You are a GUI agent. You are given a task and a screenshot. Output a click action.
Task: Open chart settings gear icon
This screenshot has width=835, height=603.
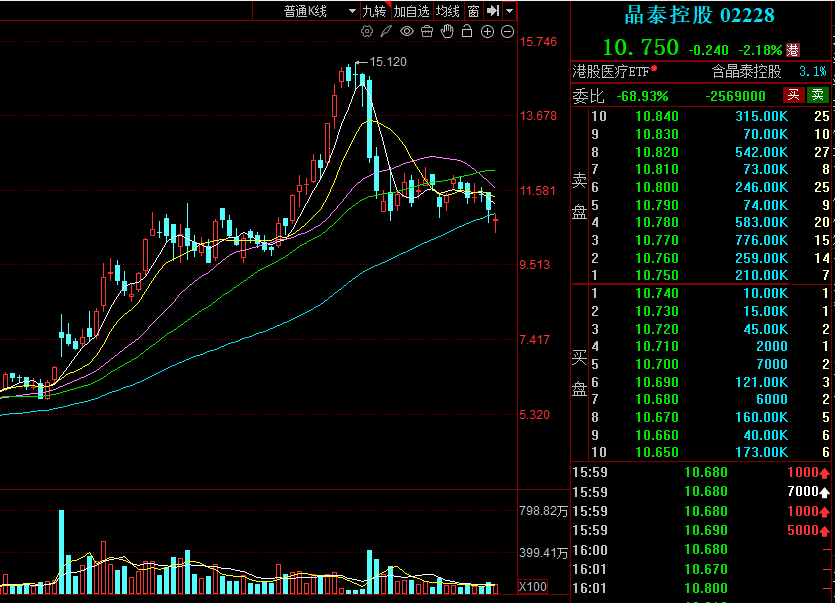367,32
